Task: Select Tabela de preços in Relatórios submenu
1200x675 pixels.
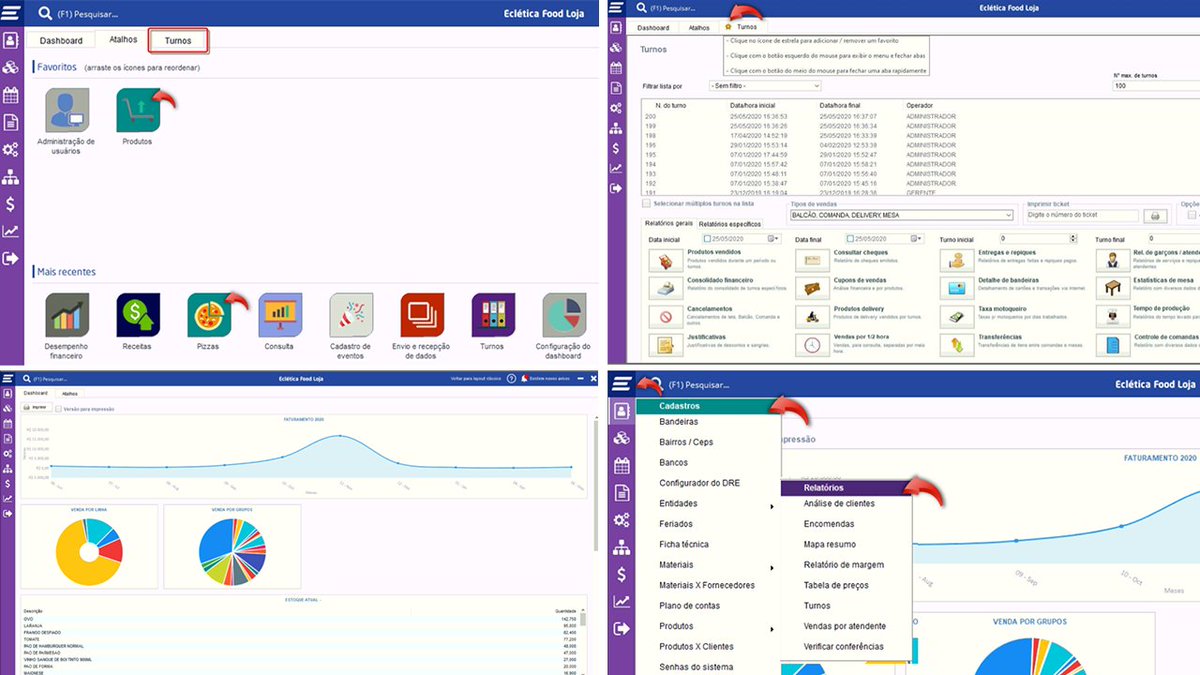Action: coord(836,585)
